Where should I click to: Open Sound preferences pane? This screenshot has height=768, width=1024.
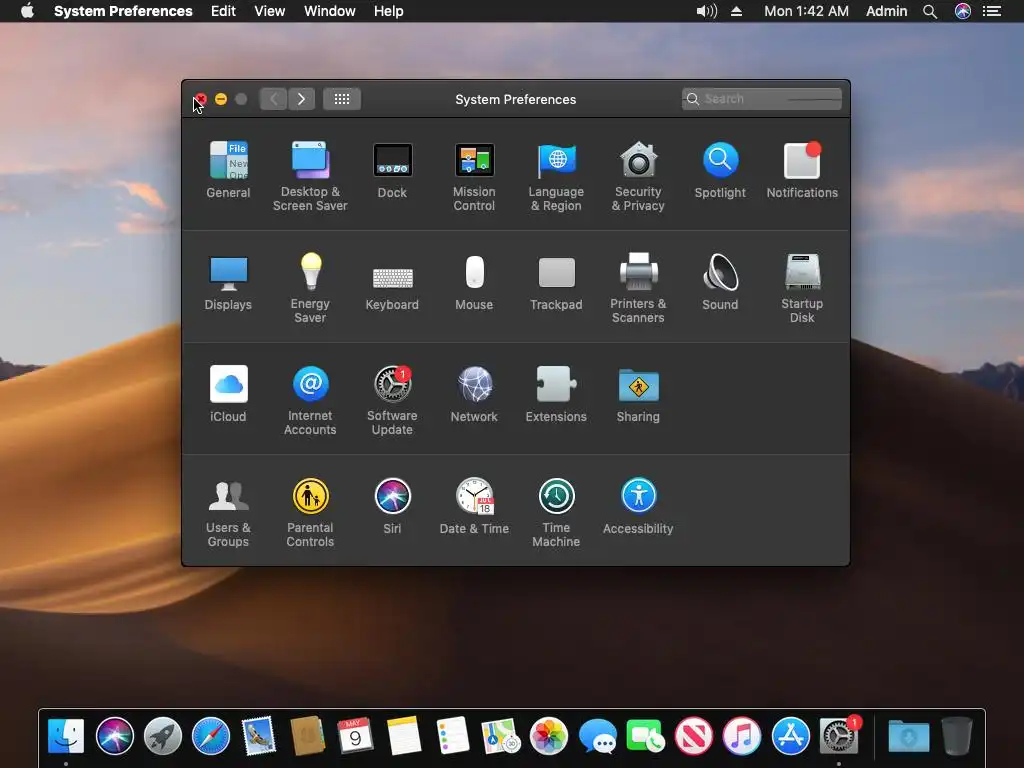tap(720, 281)
